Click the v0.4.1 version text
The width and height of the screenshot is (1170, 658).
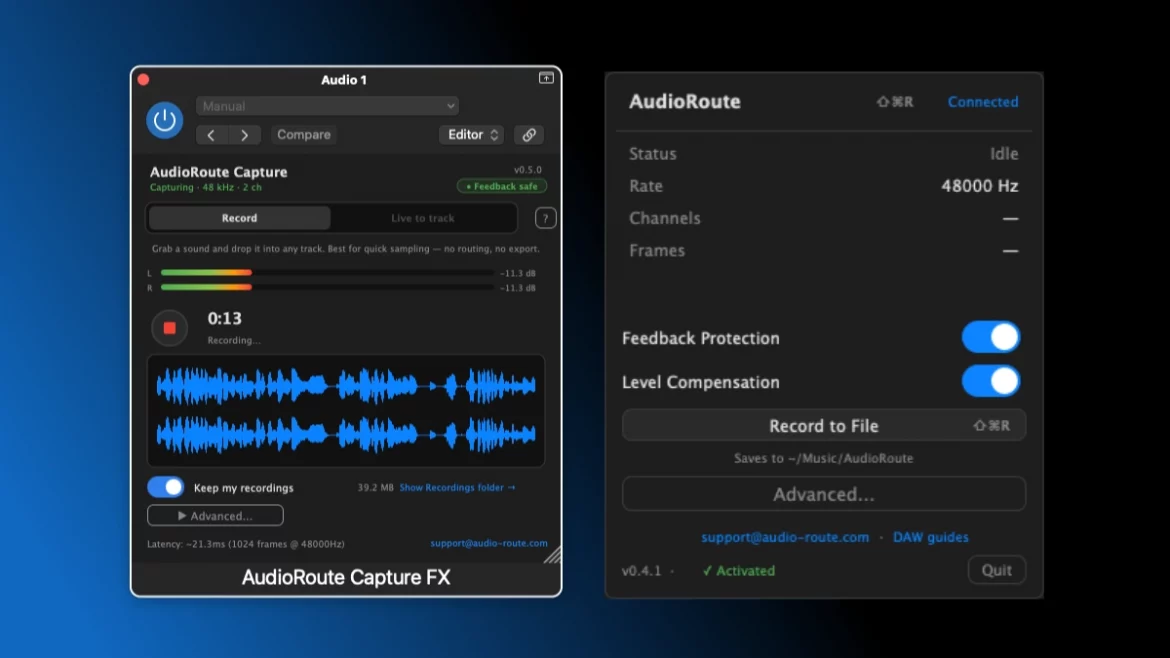[642, 571]
